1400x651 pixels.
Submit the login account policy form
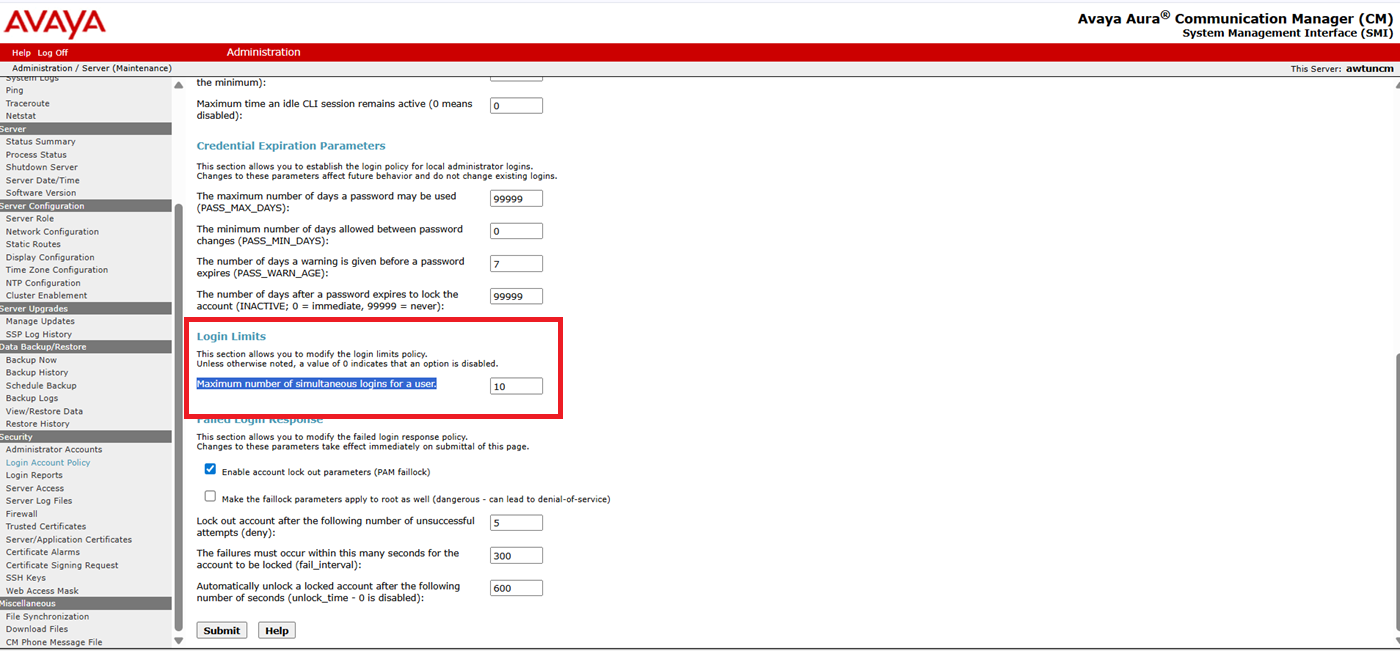tap(222, 631)
